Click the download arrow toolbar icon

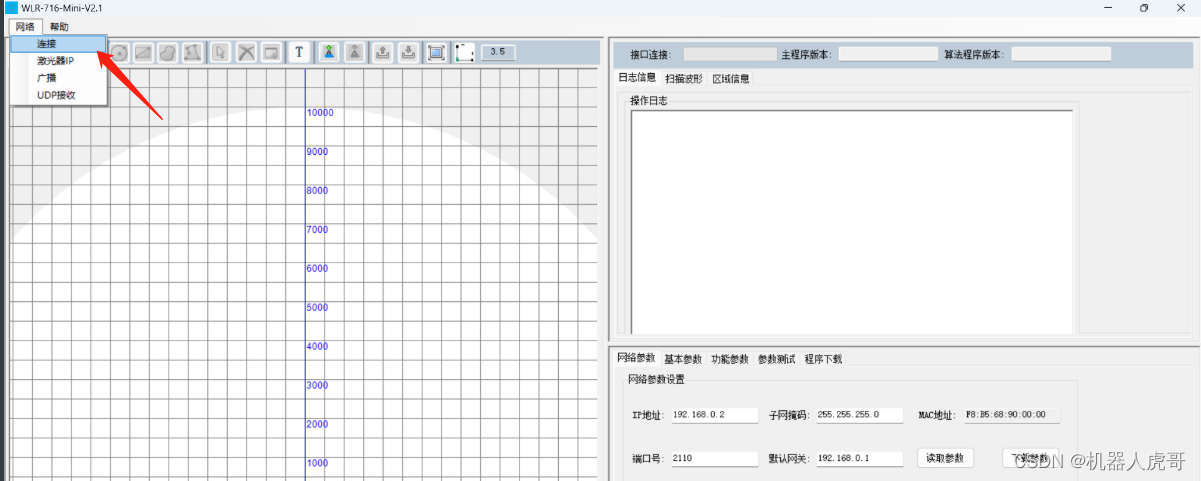408,52
